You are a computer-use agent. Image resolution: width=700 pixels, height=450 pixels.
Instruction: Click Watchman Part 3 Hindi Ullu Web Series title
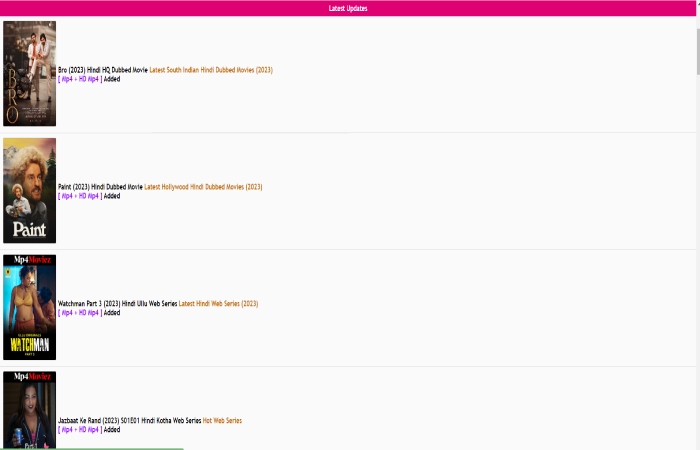click(117, 304)
